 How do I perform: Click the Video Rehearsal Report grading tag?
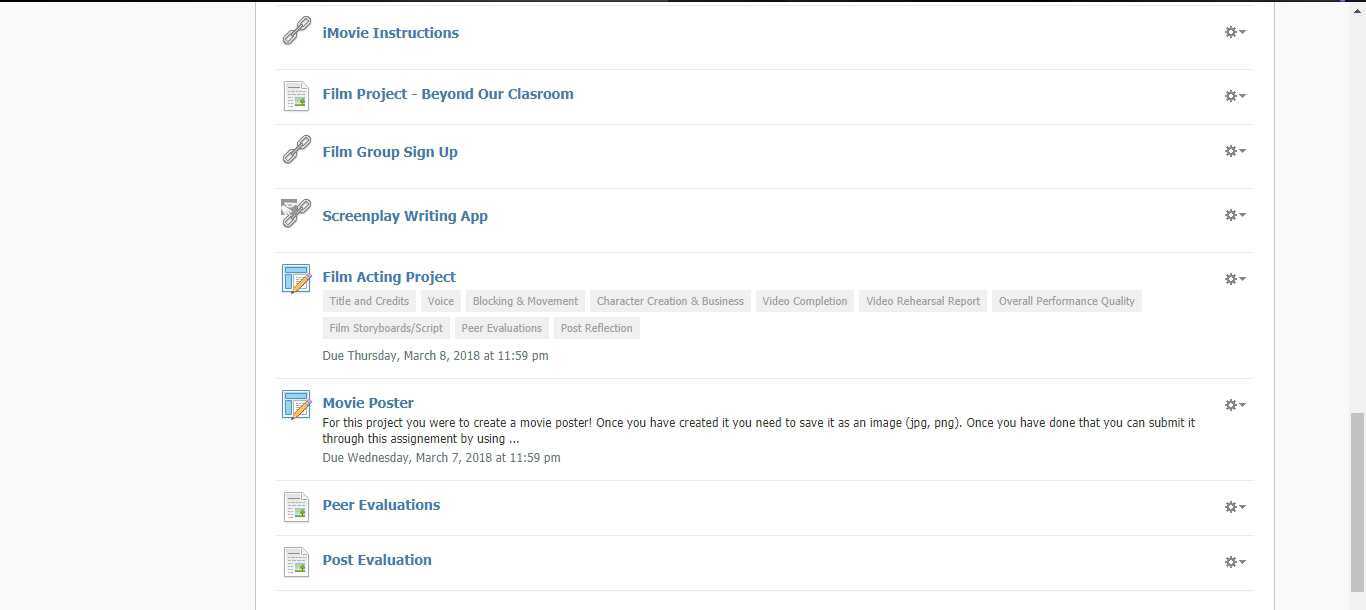pyautogui.click(x=922, y=301)
